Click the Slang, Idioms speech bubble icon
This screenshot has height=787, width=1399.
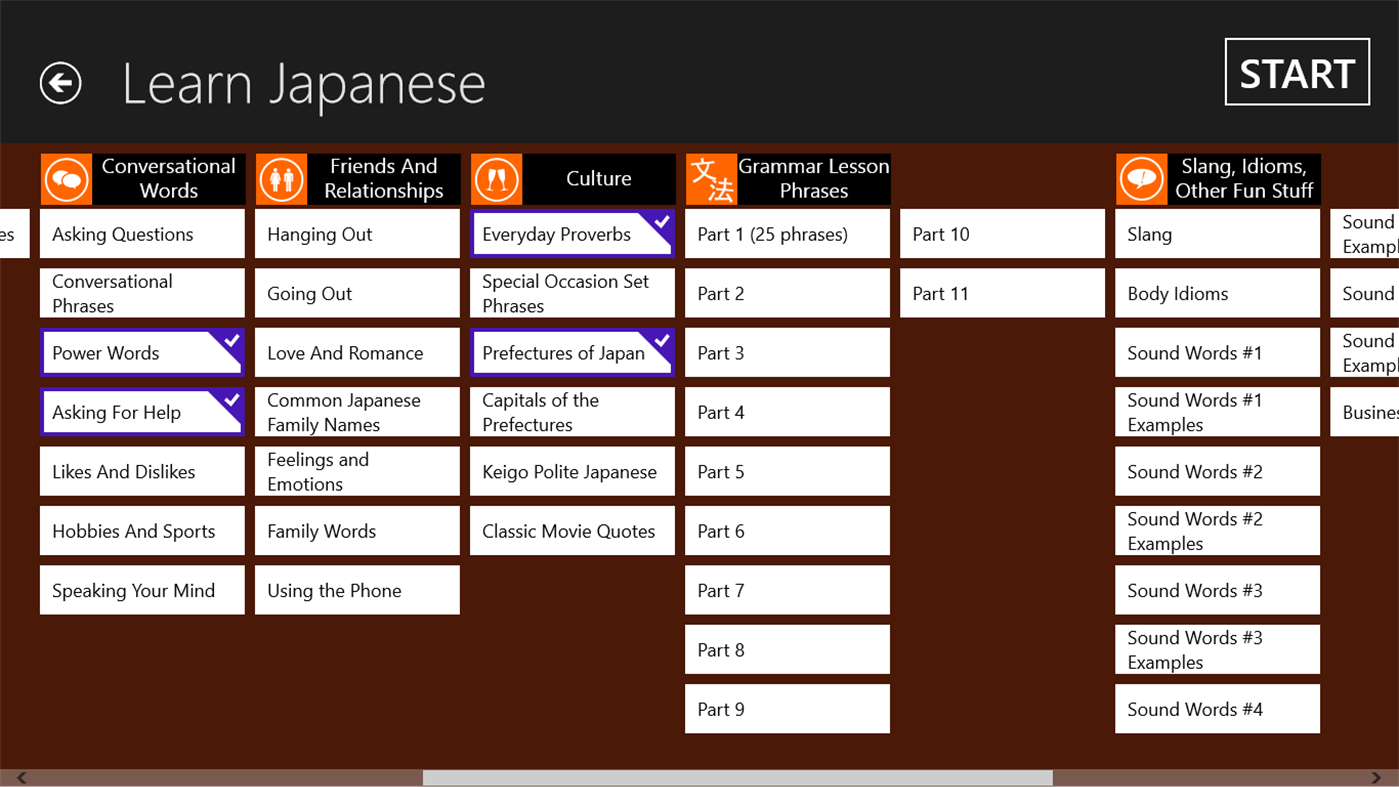tap(1141, 178)
